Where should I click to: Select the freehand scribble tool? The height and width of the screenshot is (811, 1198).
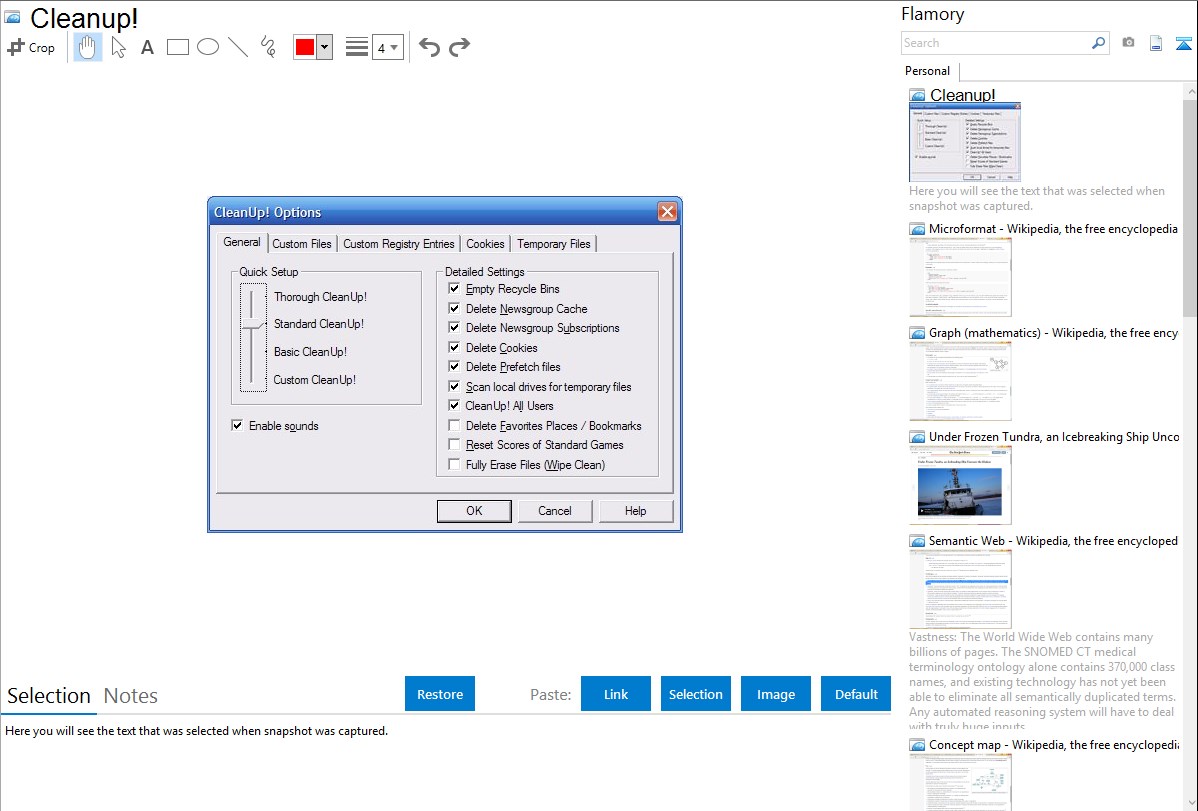tap(268, 47)
